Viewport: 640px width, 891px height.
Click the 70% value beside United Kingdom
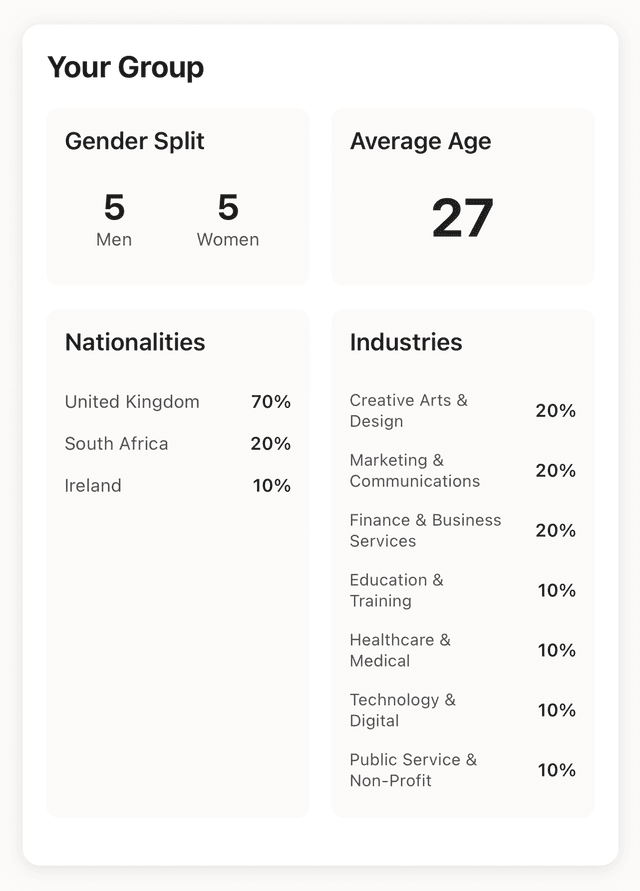[271, 402]
